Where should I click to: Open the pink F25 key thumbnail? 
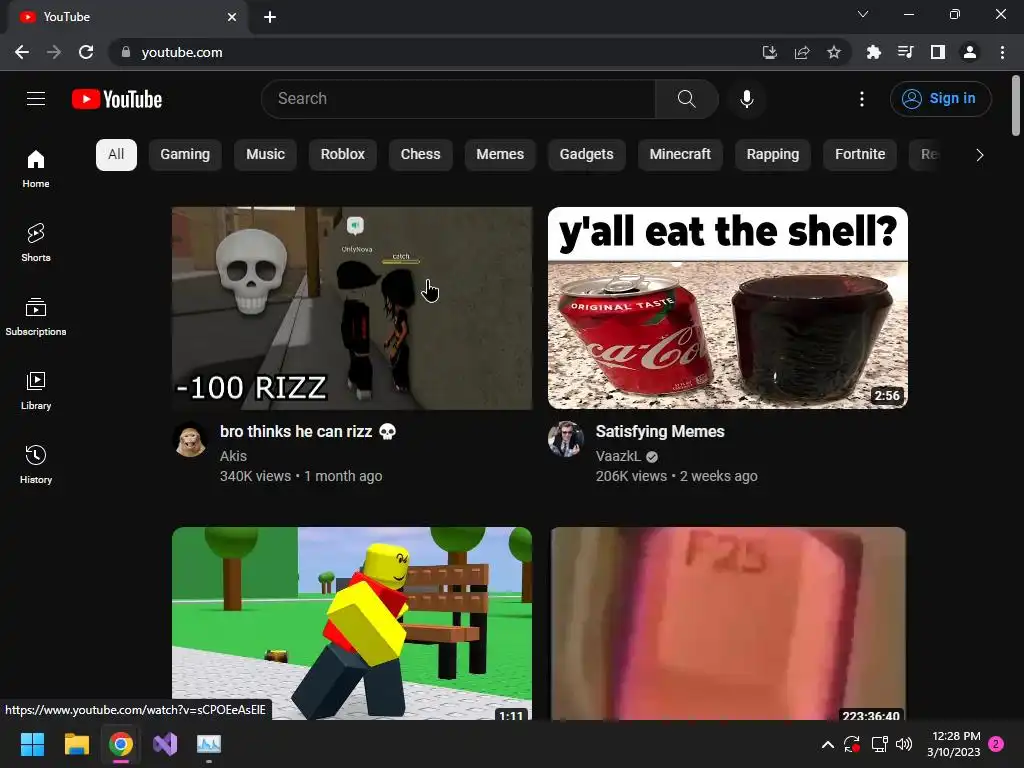tap(728, 624)
